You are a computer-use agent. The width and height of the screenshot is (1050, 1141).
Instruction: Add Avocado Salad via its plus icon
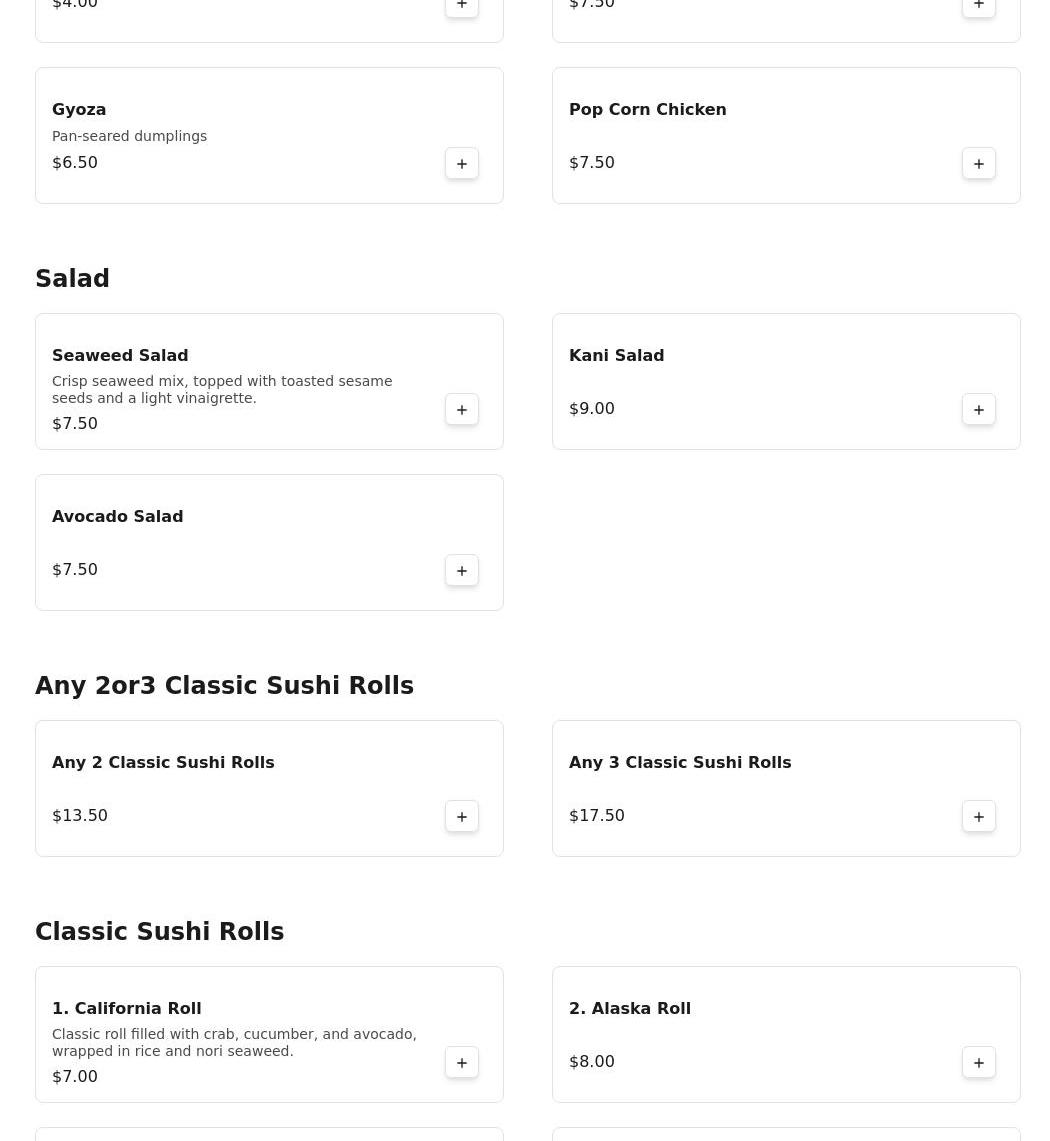[x=462, y=570]
